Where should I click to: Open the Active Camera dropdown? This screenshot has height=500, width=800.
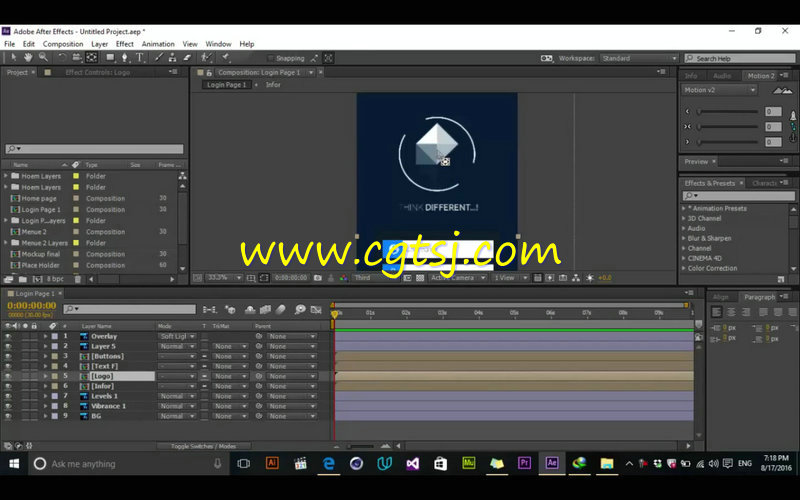(458, 278)
